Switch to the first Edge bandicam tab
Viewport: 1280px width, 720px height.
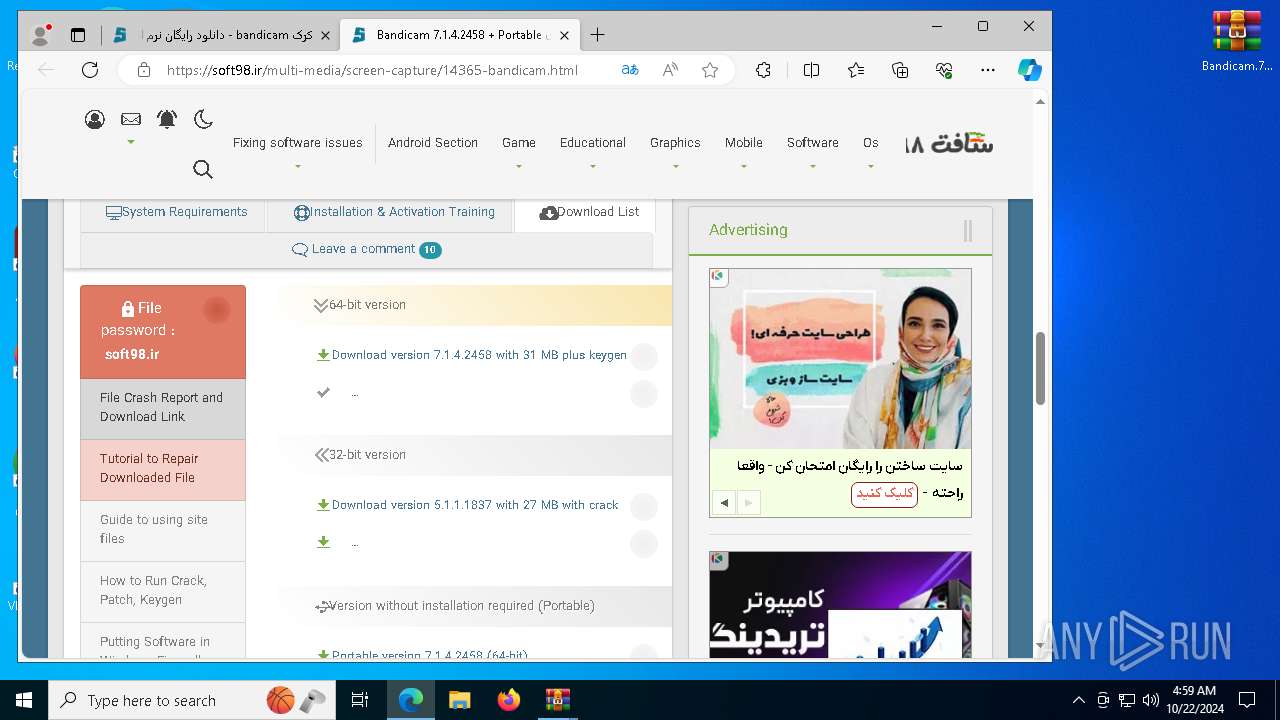[220, 35]
